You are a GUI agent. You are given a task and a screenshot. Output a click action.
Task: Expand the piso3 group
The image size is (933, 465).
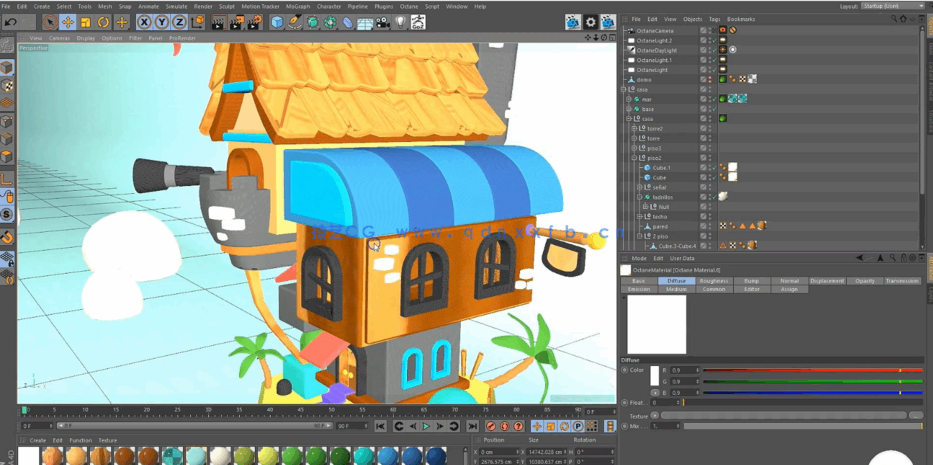[x=634, y=148]
